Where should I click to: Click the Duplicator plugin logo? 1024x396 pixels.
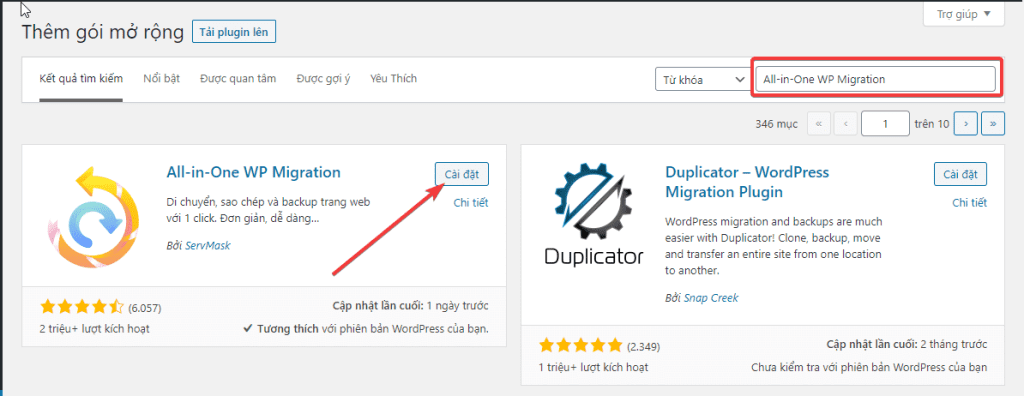594,215
